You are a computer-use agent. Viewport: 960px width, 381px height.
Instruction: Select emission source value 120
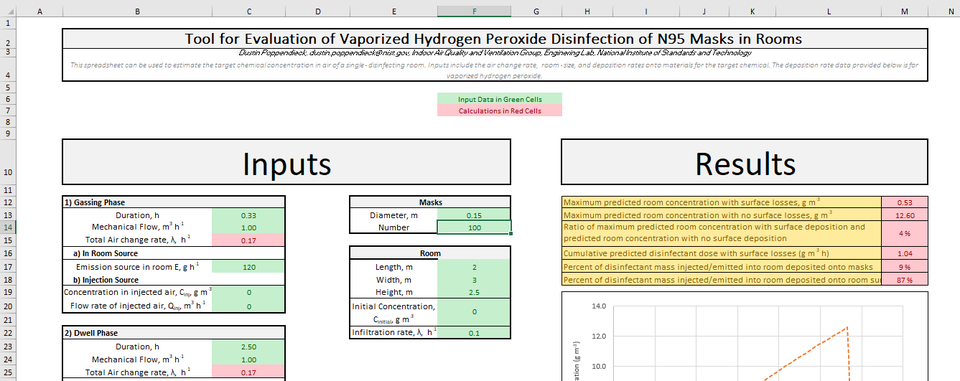click(x=248, y=266)
